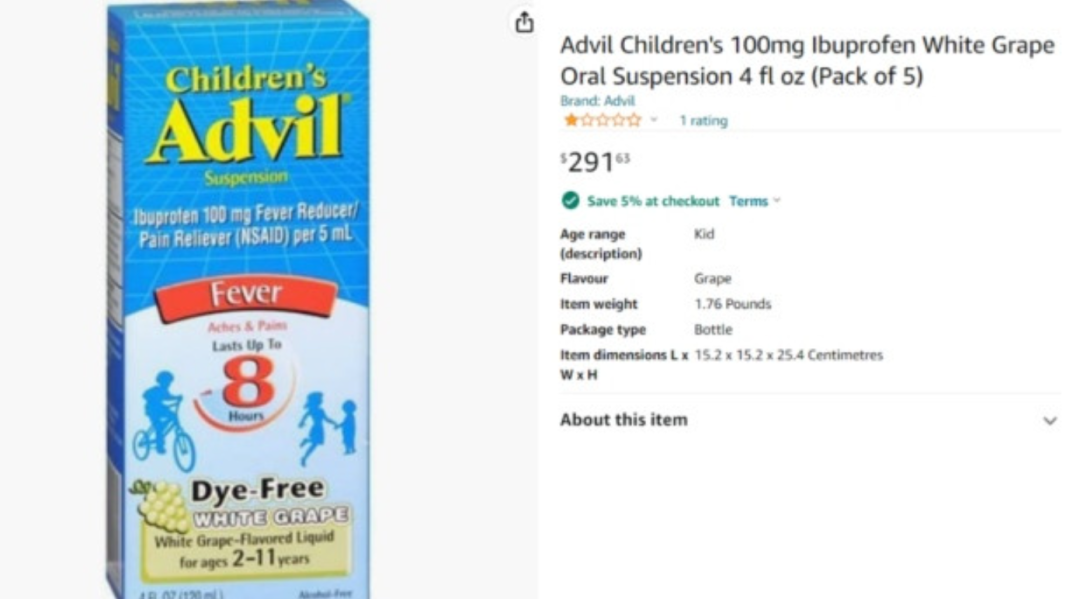Viewport: 1080px width, 599px height.
Task: Open the 1 rating reviews link
Action: [703, 120]
